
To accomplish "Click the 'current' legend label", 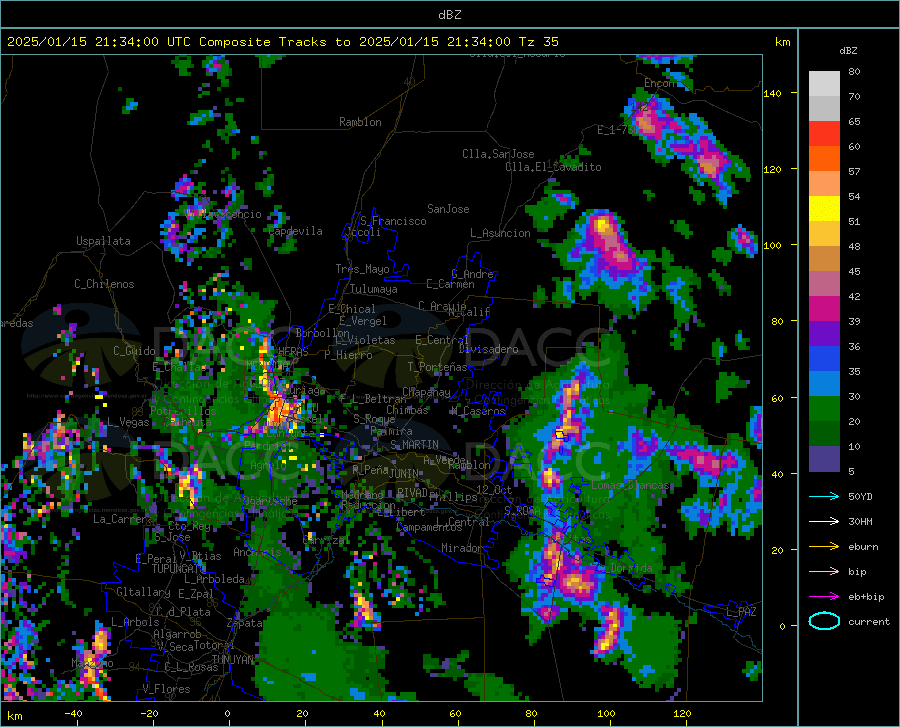I will click(869, 621).
